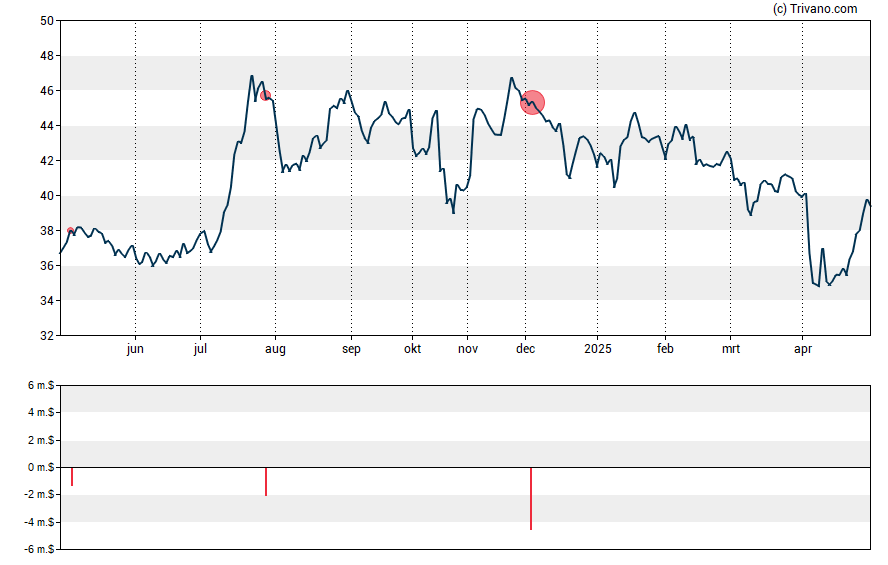Image resolution: width=888 pixels, height=565 pixels.
Task: Click the red marker near late July peak
Action: coord(266,96)
